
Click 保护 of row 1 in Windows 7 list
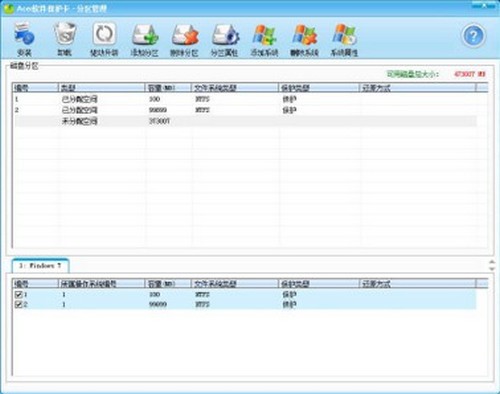pyautogui.click(x=289, y=294)
